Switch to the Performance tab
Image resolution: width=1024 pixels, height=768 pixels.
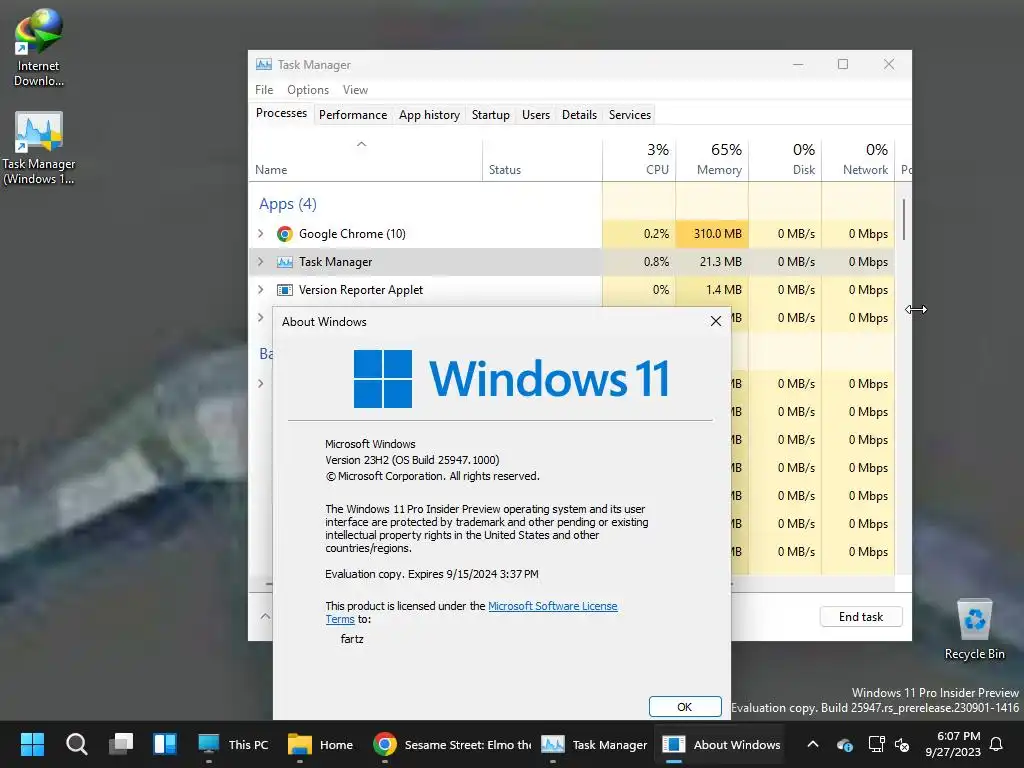point(353,115)
